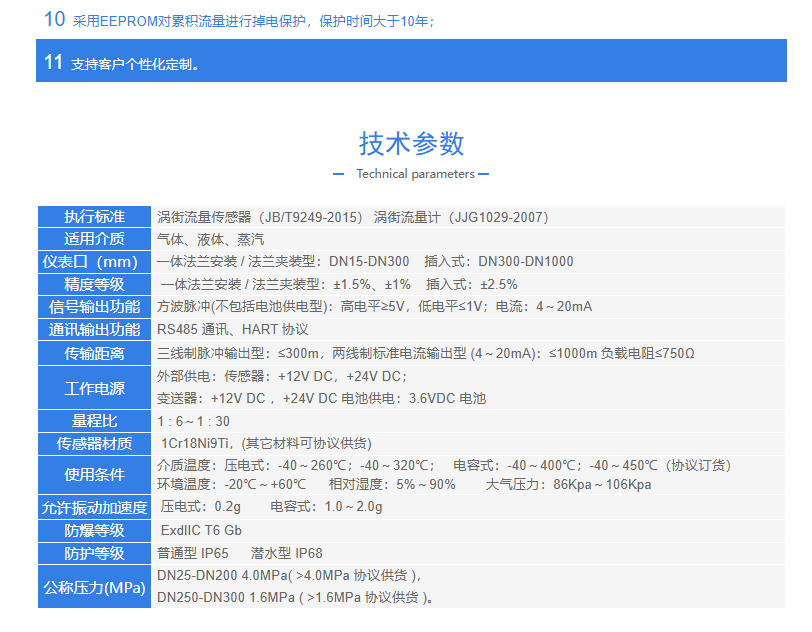The image size is (812, 632).
Task: Select the "仪表口 (mm)" row label
Action: (95, 261)
